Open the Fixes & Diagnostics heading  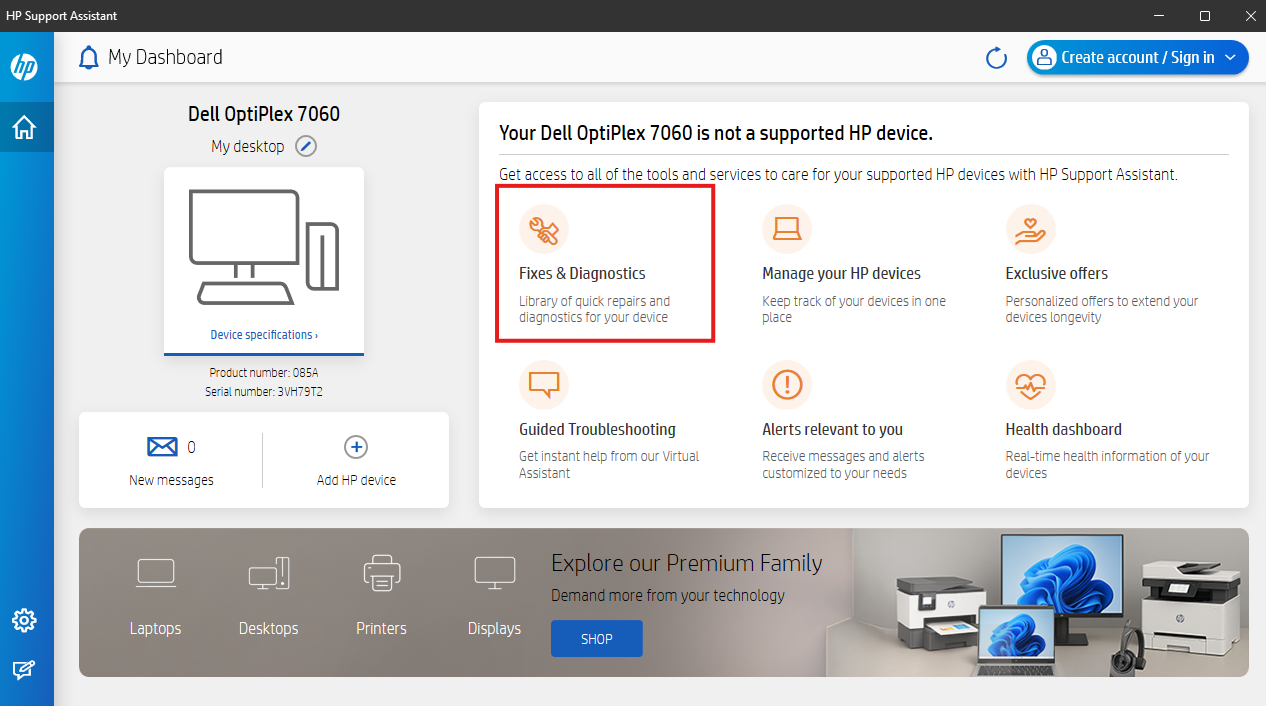(x=582, y=273)
